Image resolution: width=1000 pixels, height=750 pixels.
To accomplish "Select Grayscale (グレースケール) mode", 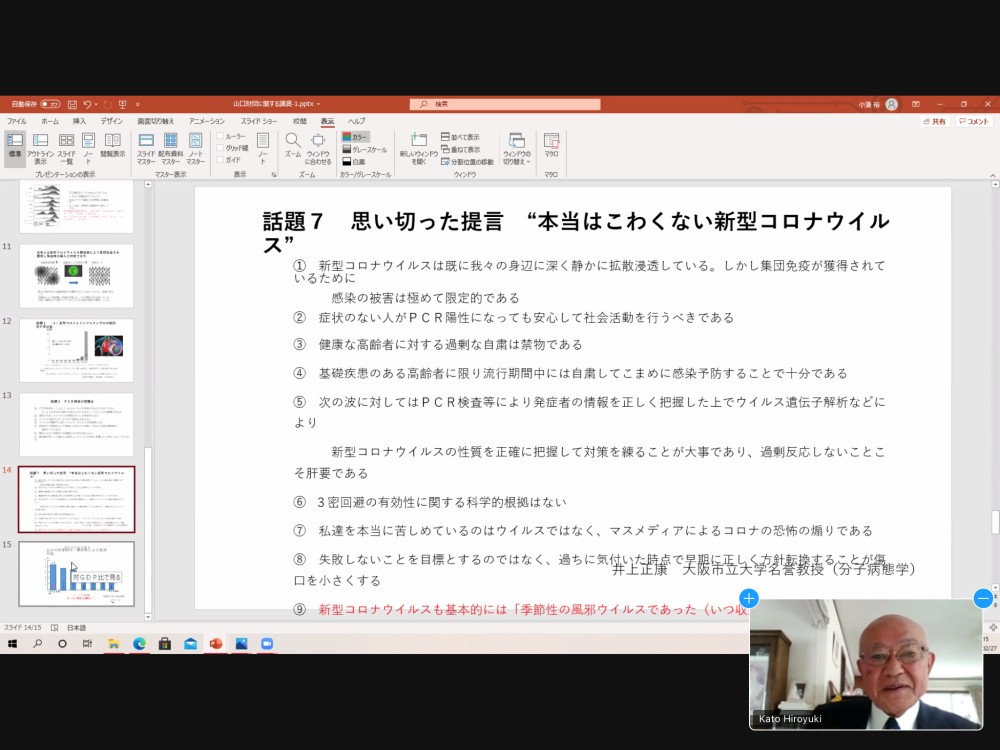I will click(365, 149).
